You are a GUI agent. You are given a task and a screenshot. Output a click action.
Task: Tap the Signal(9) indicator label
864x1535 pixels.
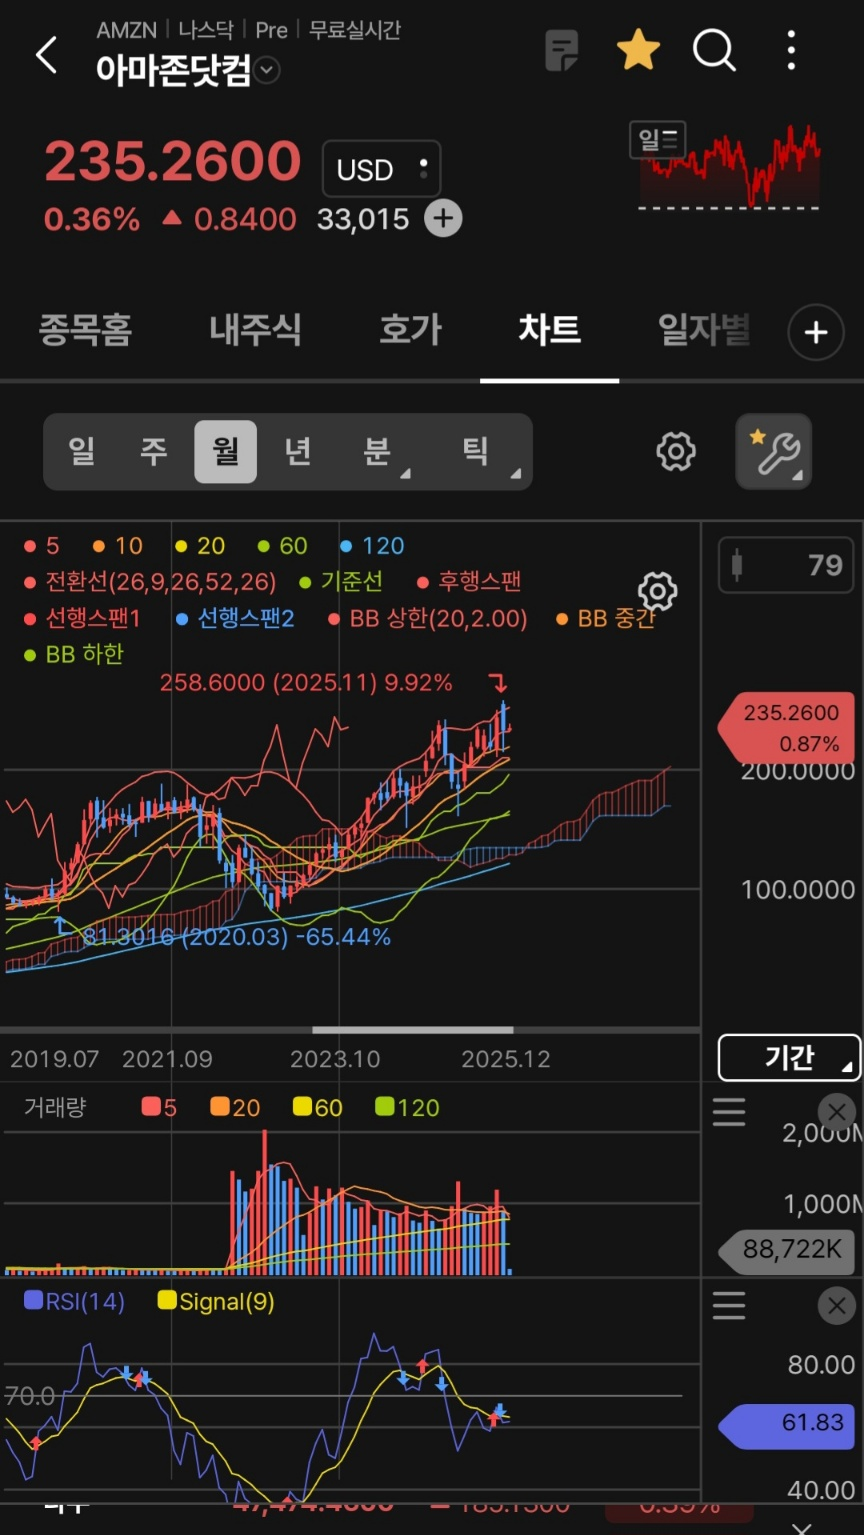pos(216,1301)
